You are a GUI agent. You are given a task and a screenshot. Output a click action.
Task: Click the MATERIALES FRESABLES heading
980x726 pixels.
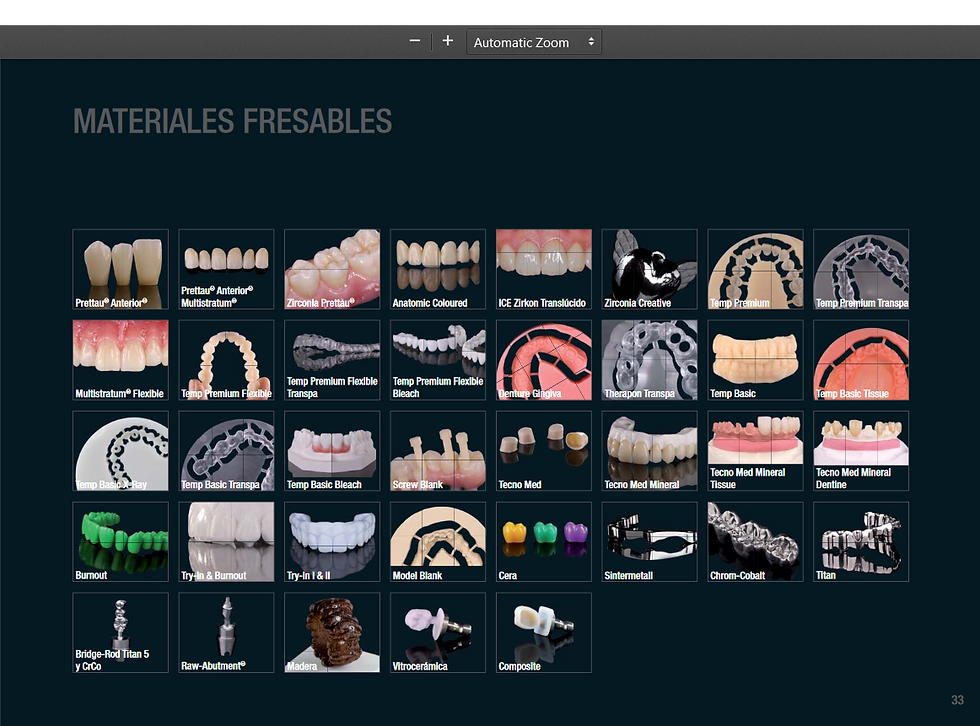coord(232,121)
